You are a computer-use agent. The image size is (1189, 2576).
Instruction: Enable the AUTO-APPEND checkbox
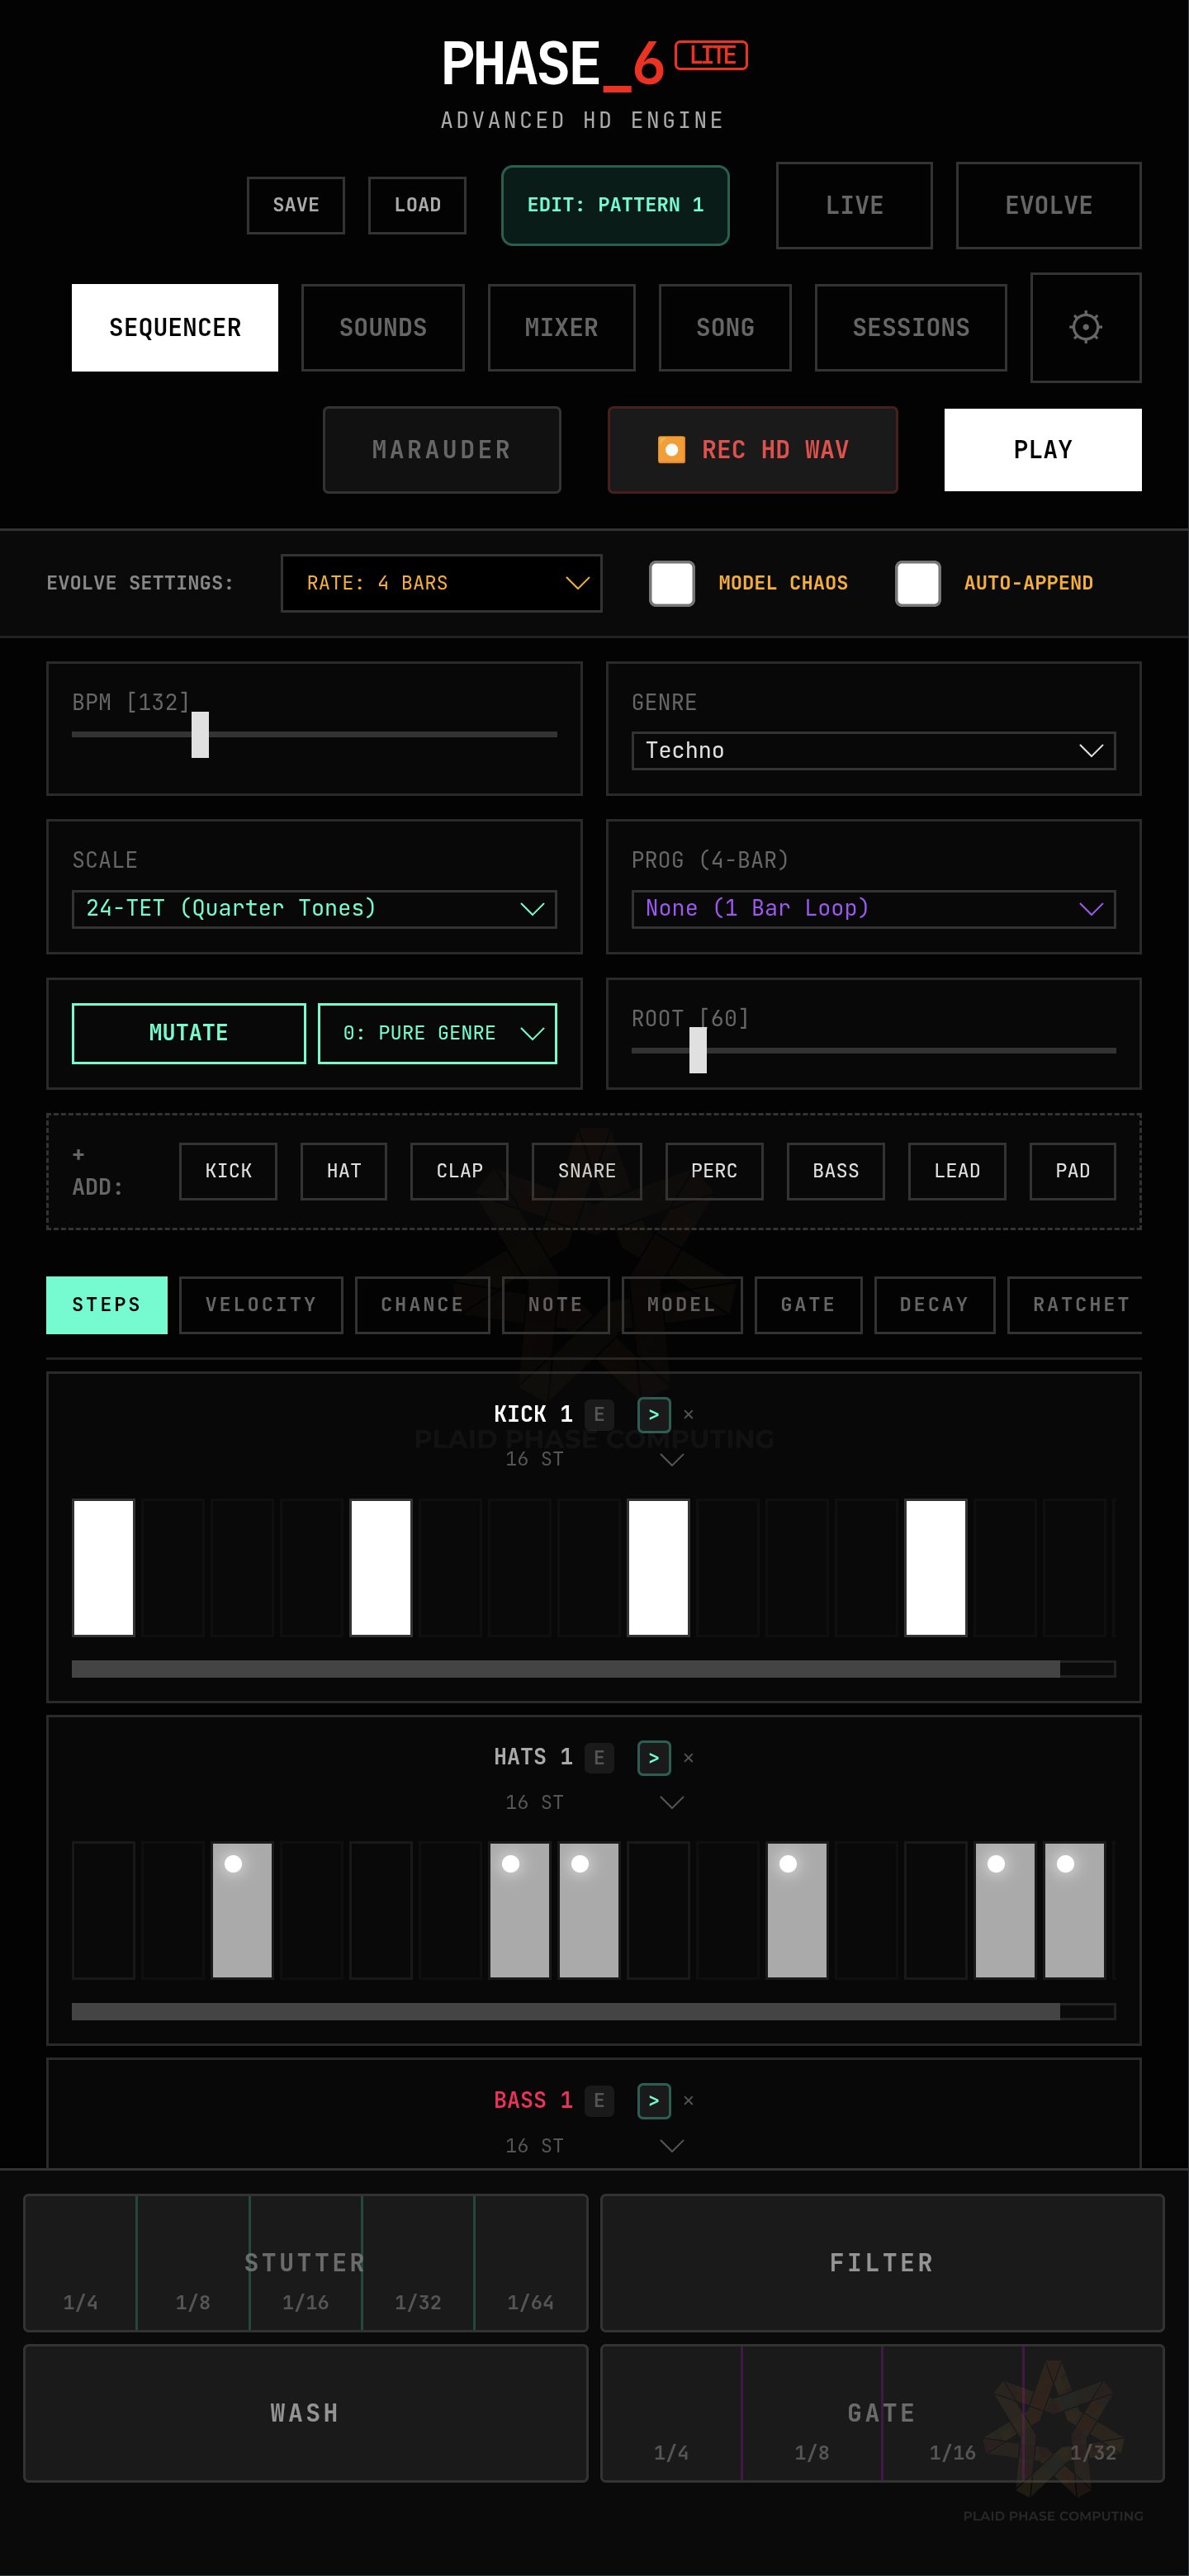(918, 583)
